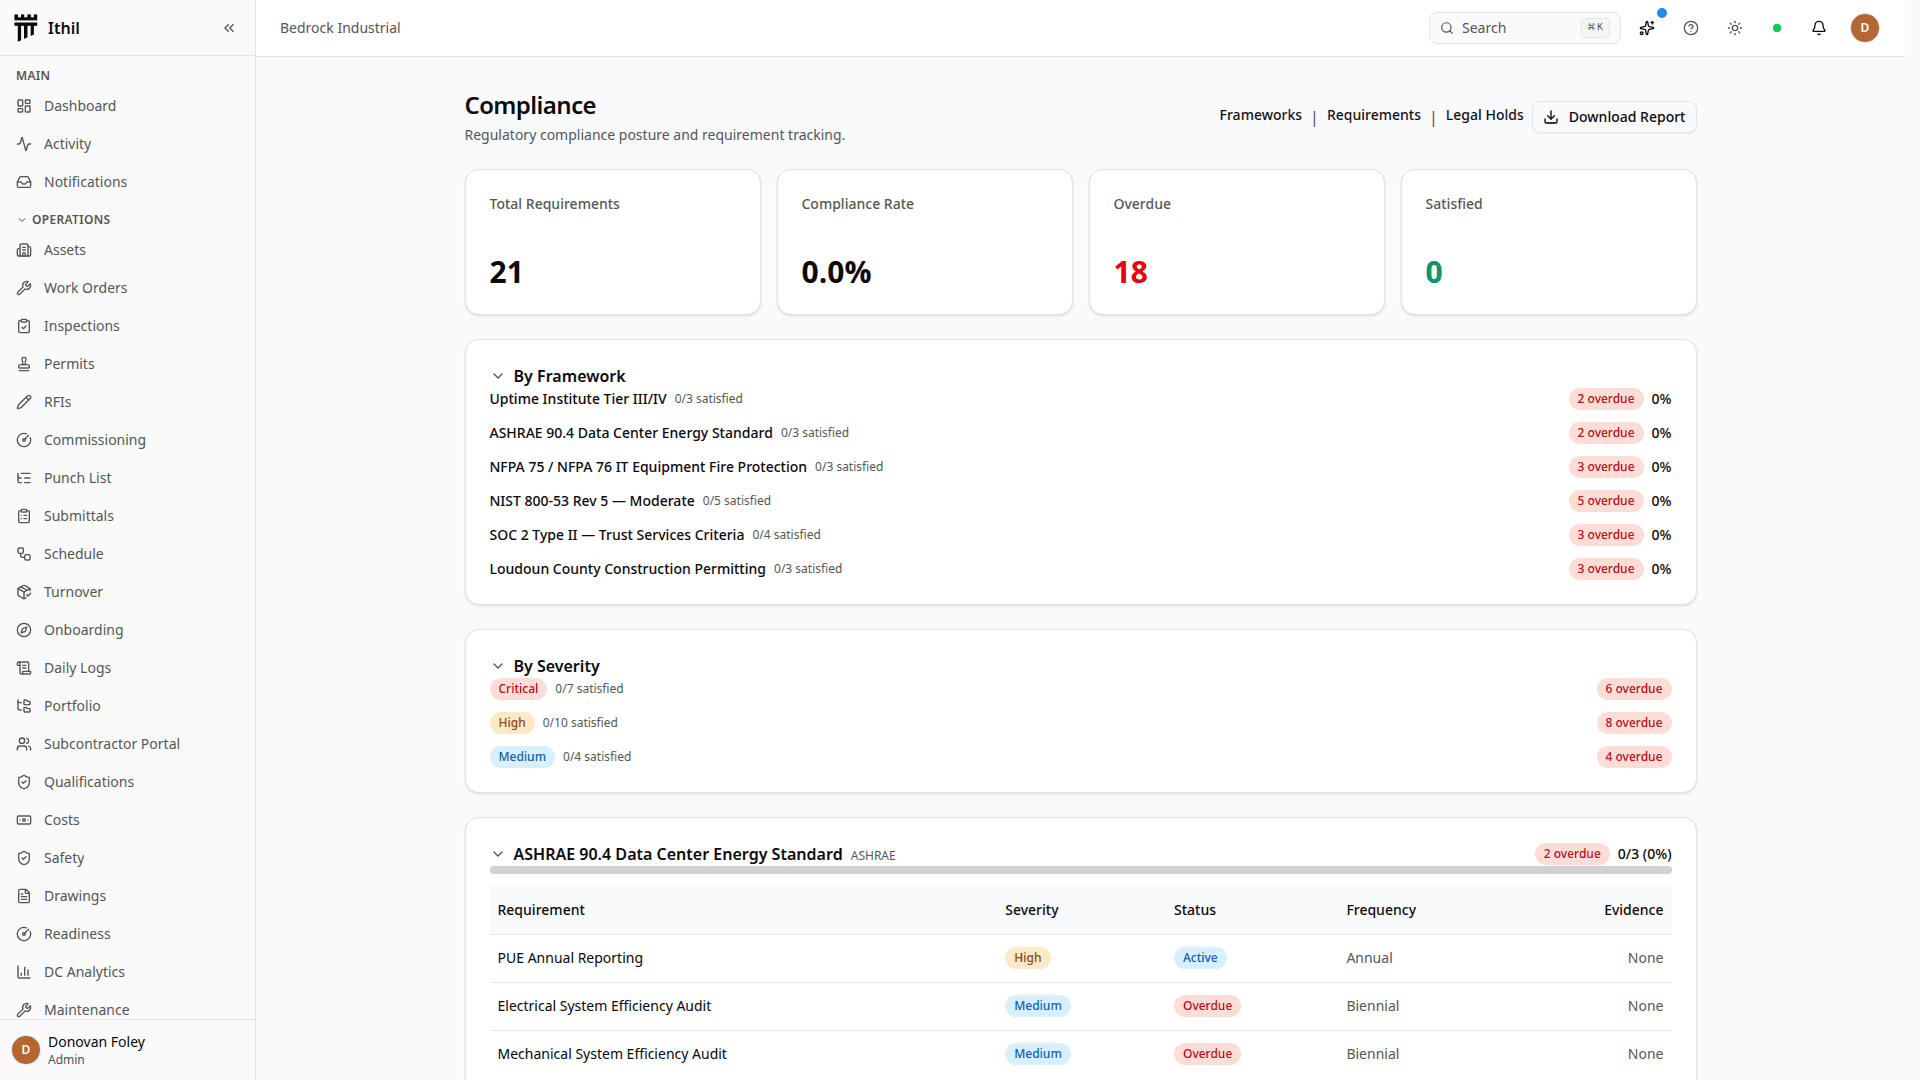
Task: Click the Commissioning check-circle icon
Action: tap(24, 440)
